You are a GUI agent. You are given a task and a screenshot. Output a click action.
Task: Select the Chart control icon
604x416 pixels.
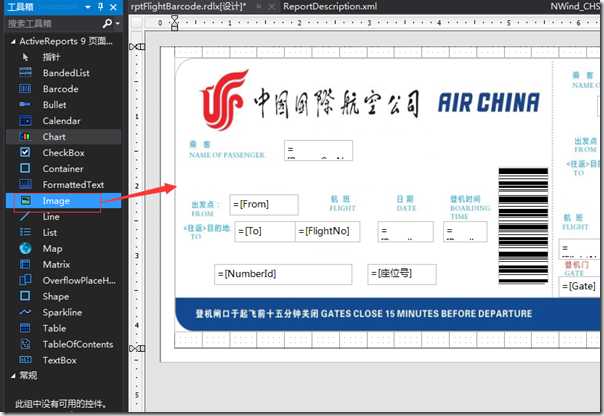point(25,137)
